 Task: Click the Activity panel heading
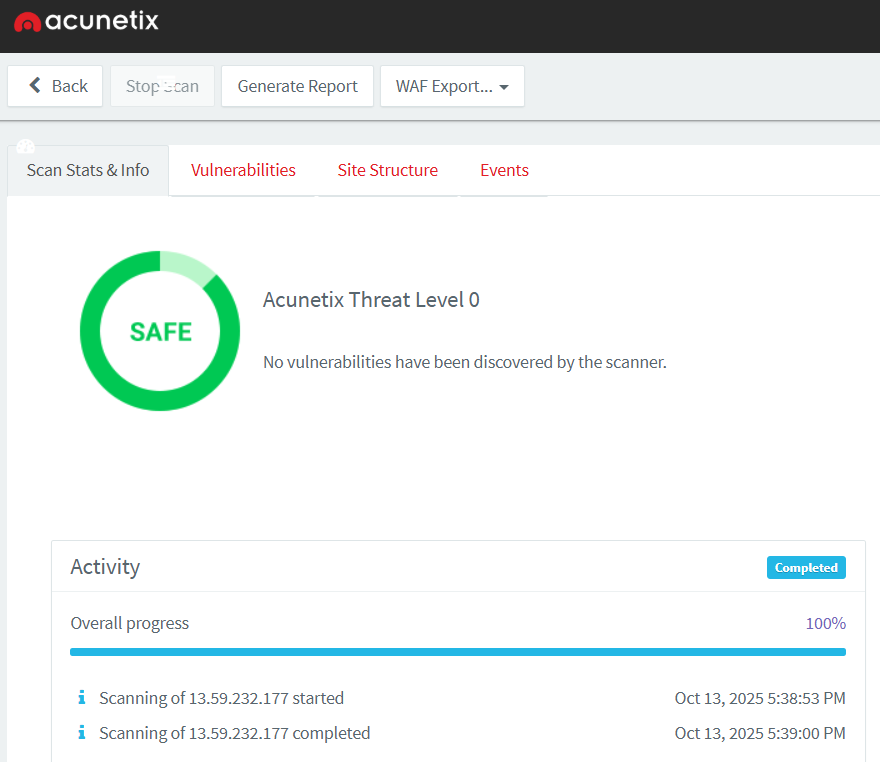105,567
